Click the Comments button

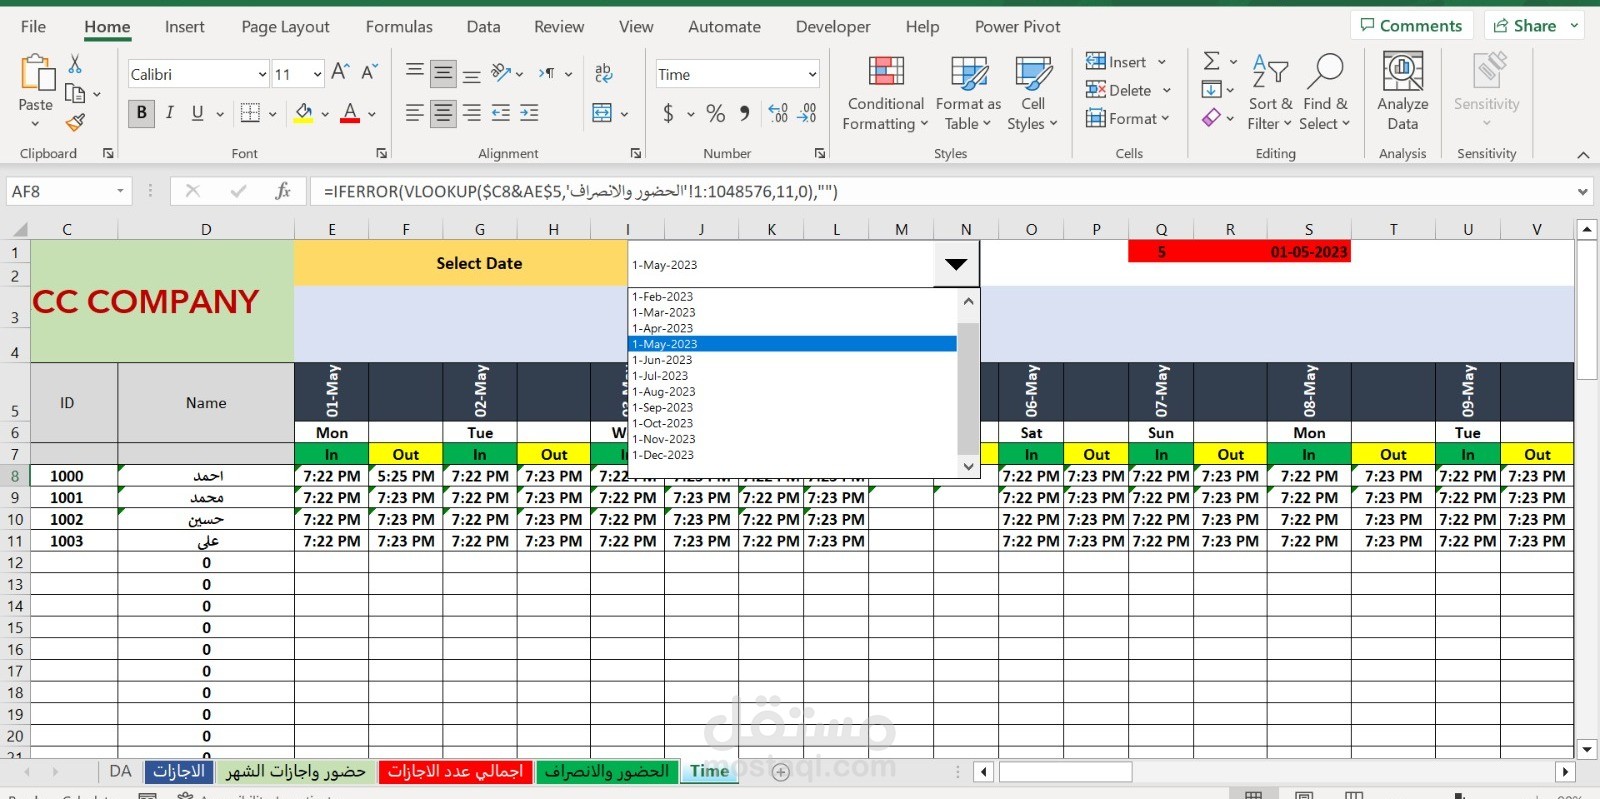click(x=1411, y=26)
